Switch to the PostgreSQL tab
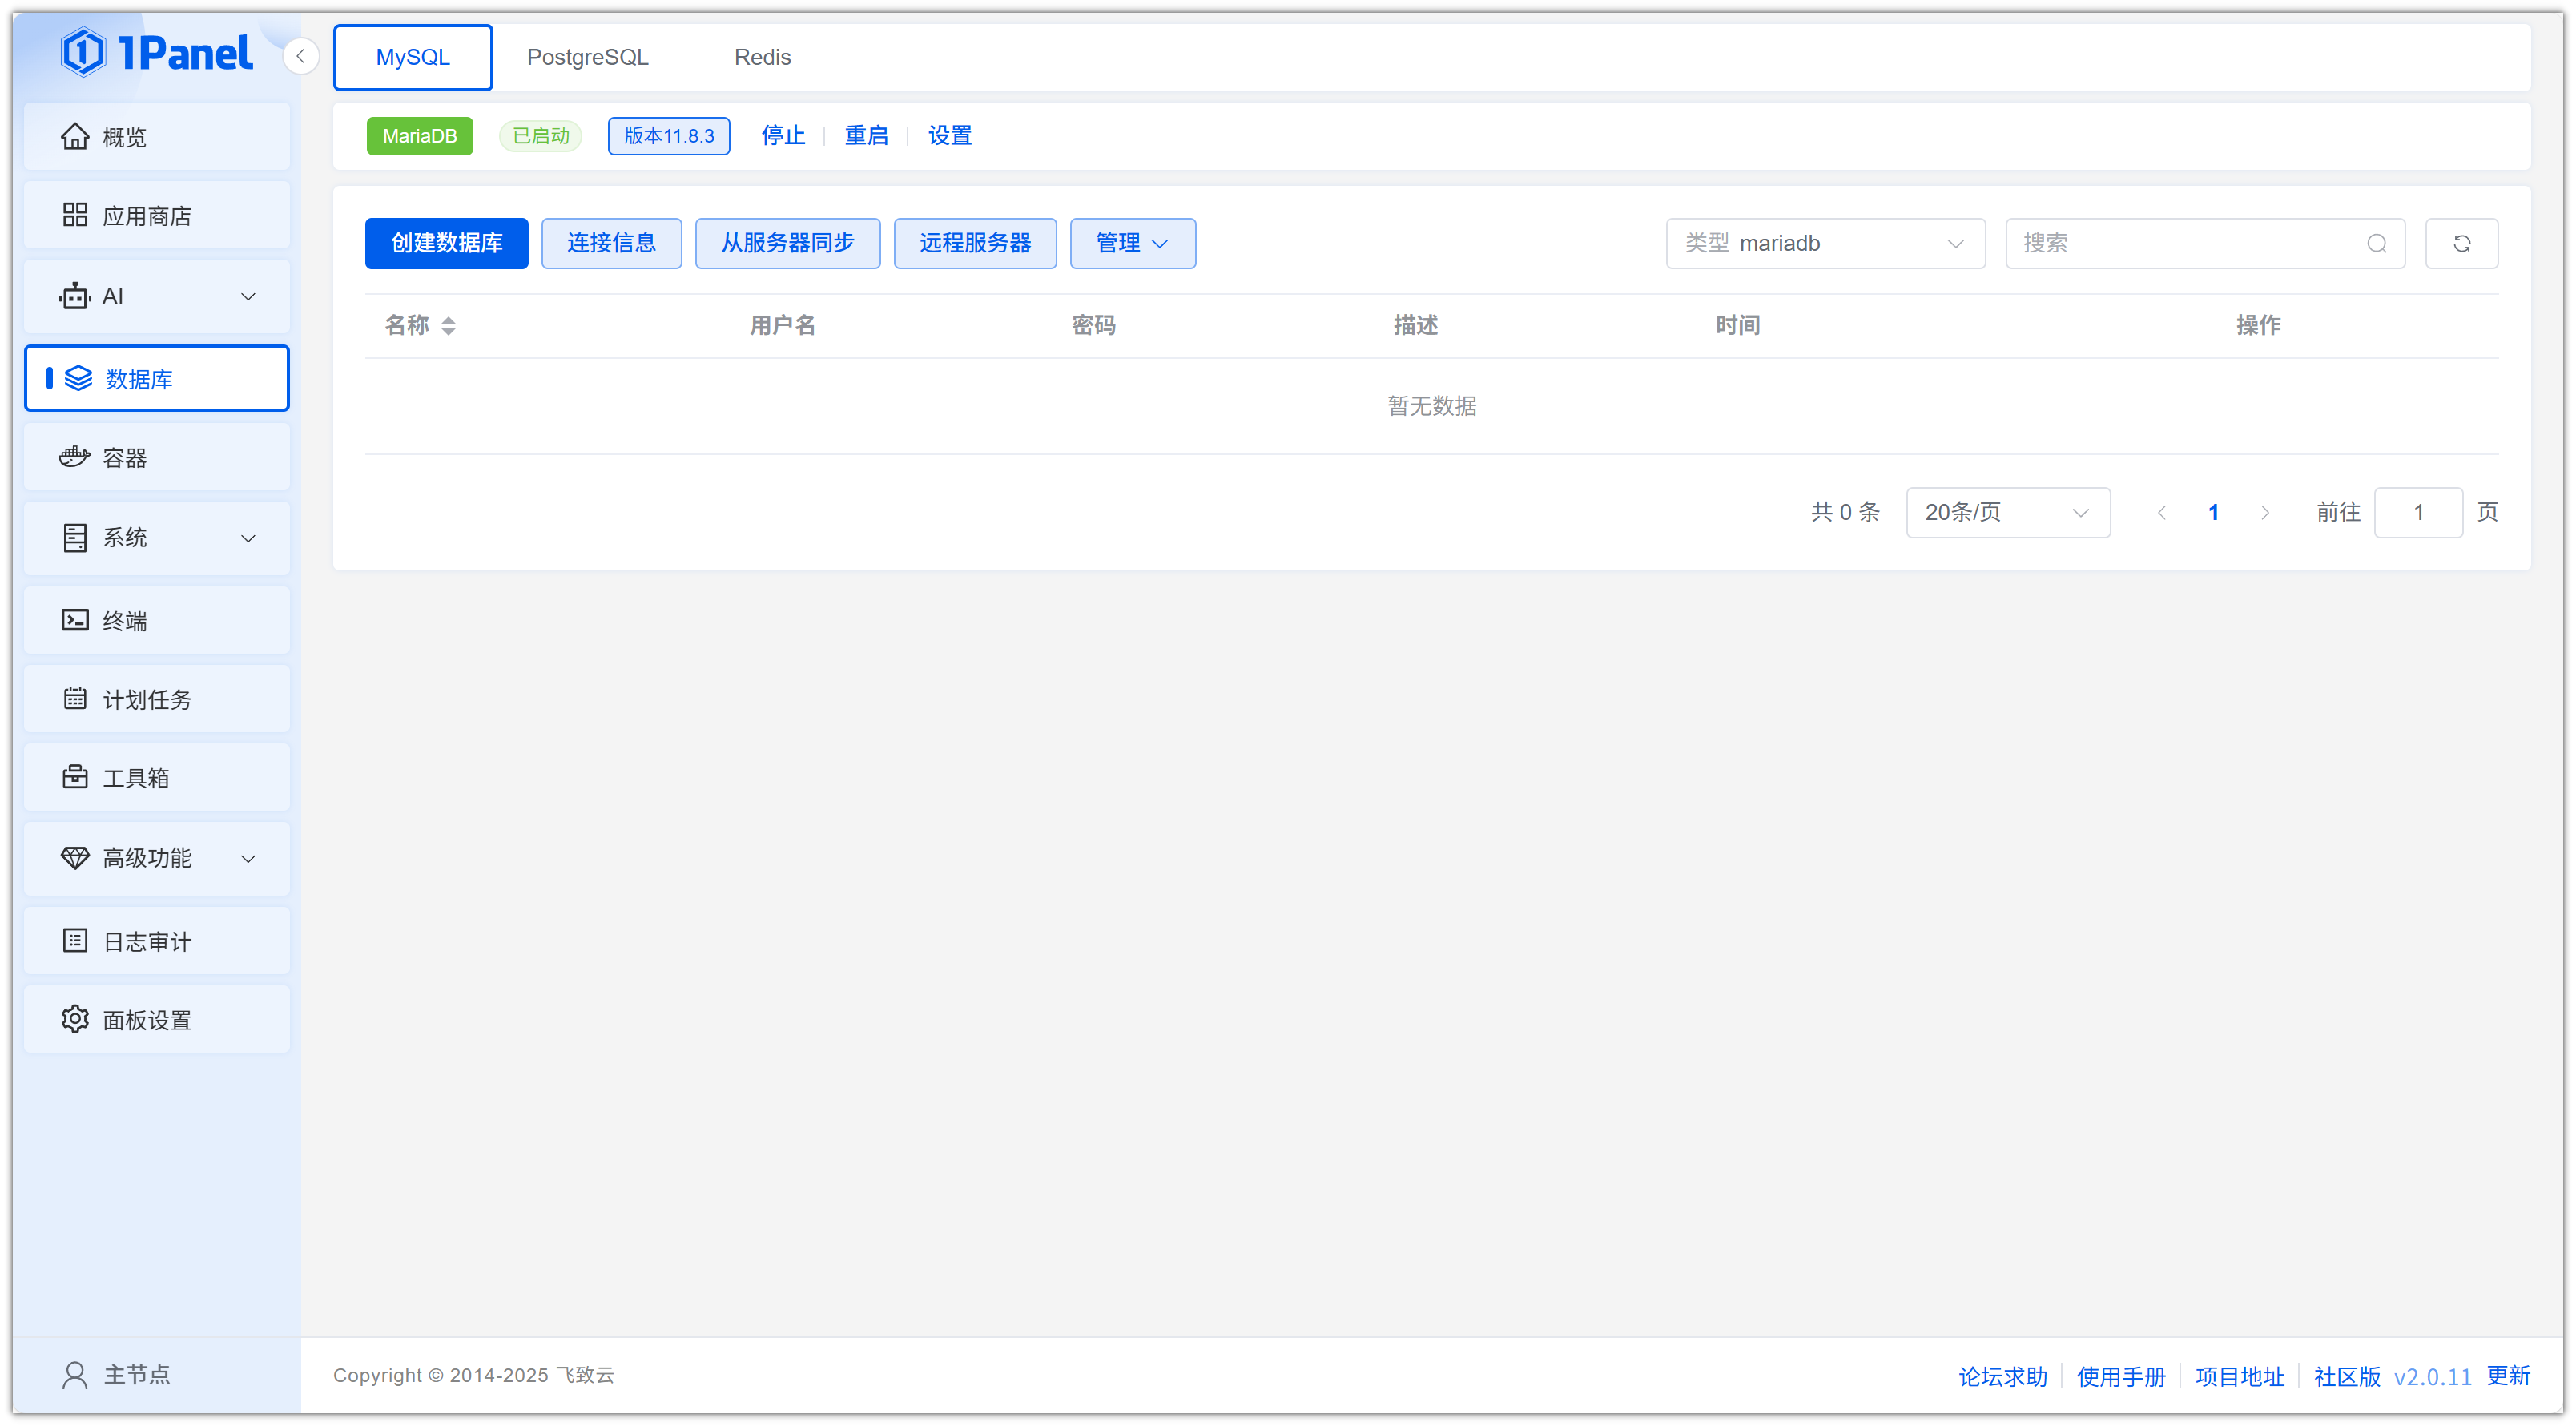 pos(587,57)
